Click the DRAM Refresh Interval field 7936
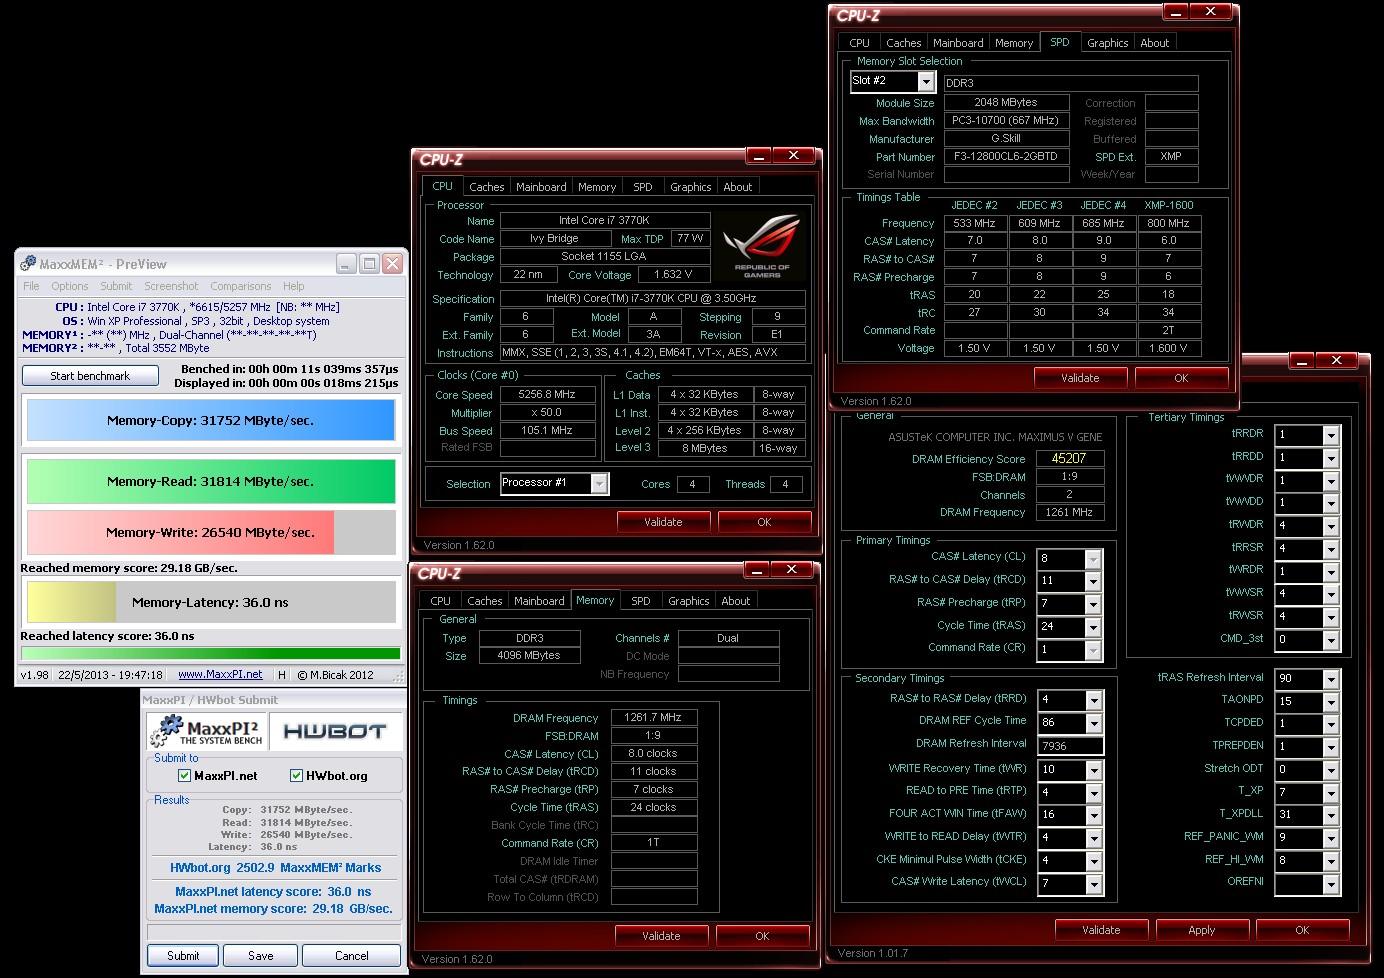 [1071, 745]
